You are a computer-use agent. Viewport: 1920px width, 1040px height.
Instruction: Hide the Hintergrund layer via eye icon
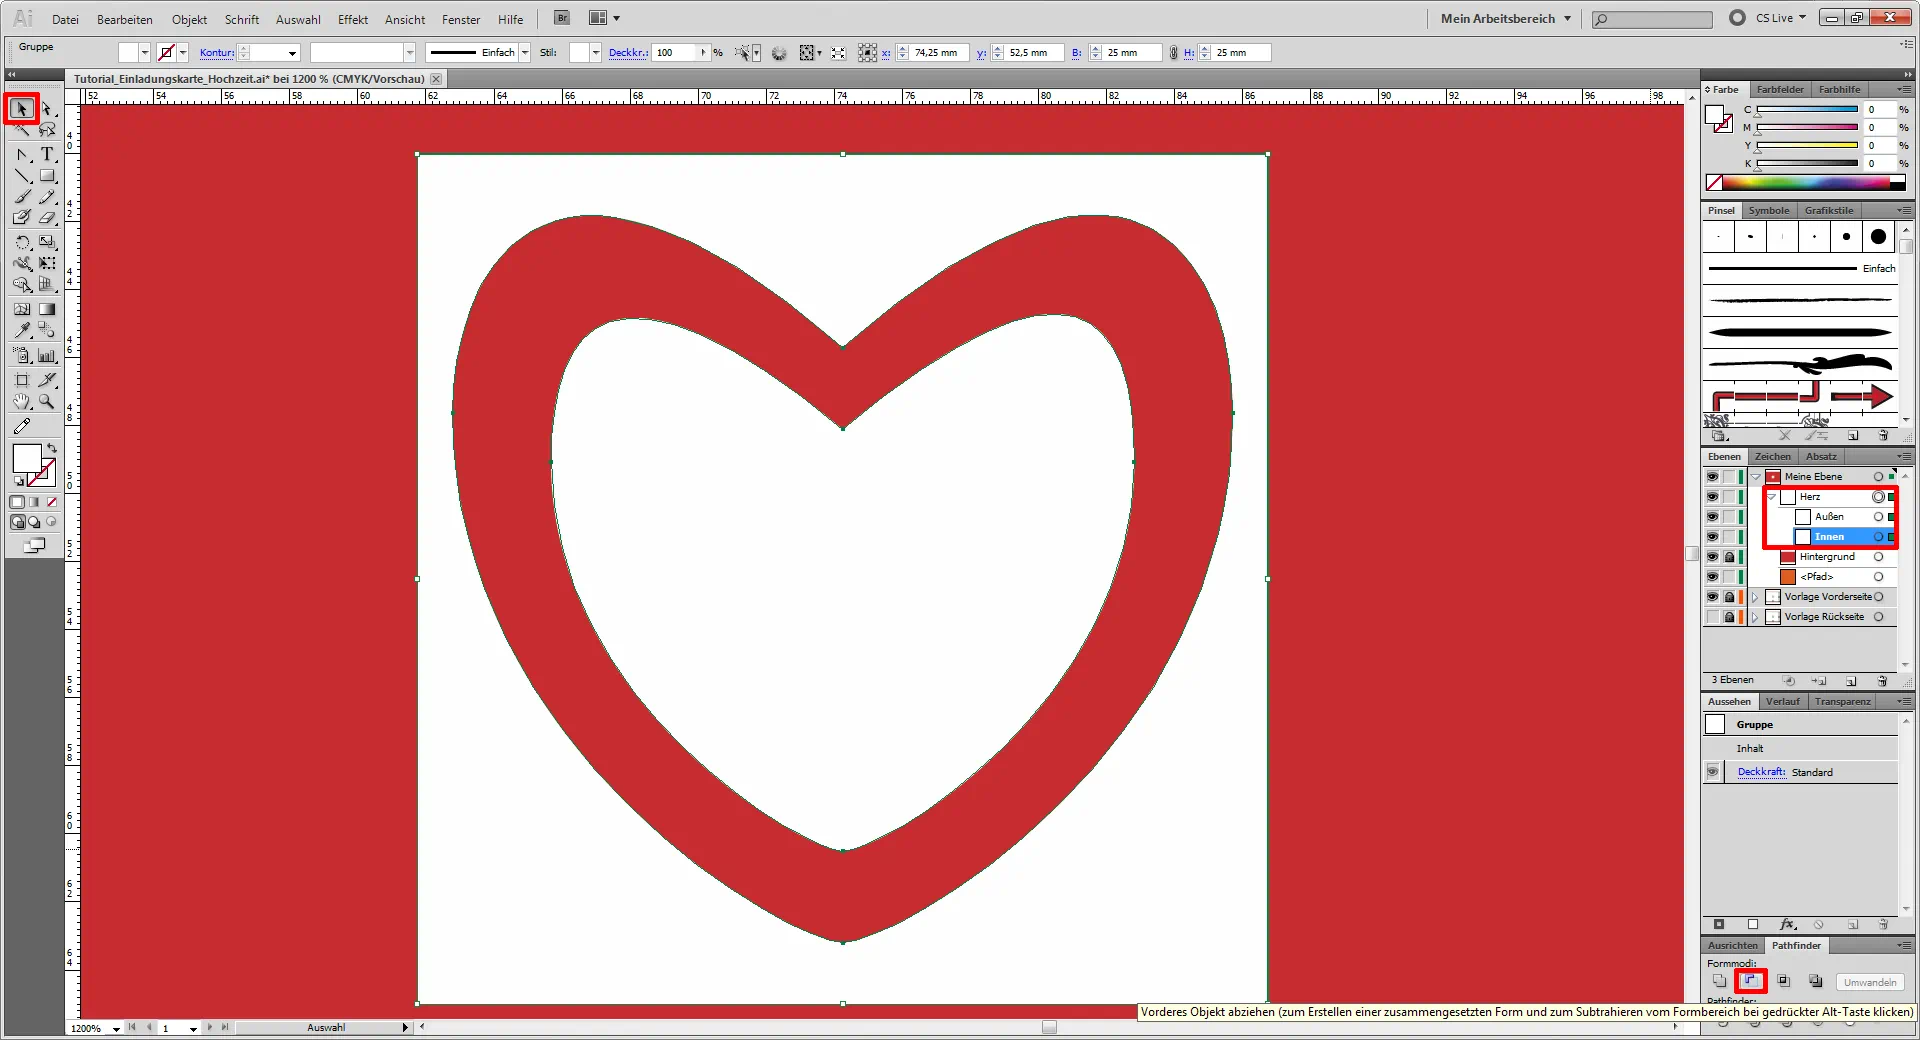pyautogui.click(x=1712, y=557)
